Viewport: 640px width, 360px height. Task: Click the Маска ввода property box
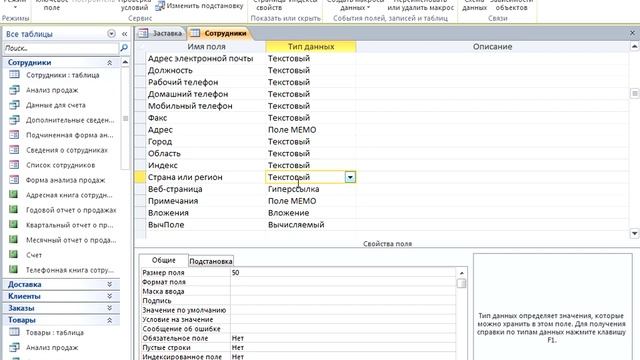click(x=343, y=291)
